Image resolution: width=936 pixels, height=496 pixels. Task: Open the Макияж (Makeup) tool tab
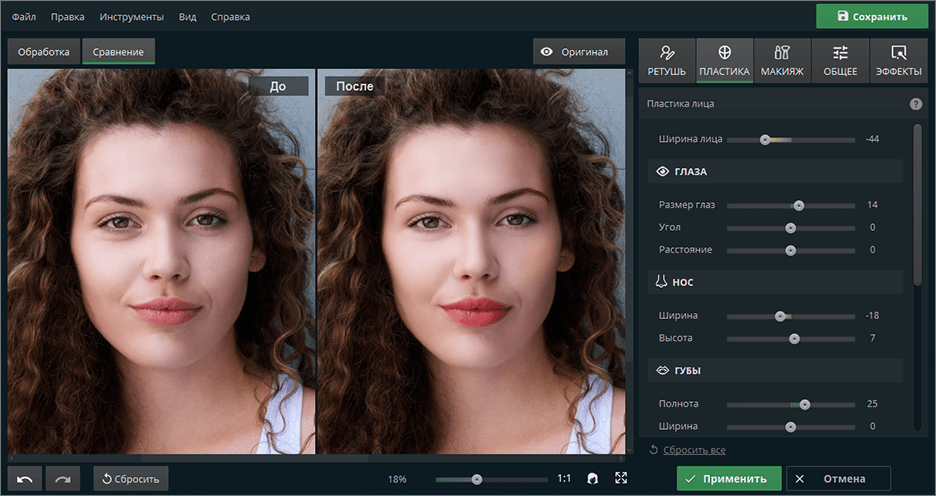coord(783,60)
